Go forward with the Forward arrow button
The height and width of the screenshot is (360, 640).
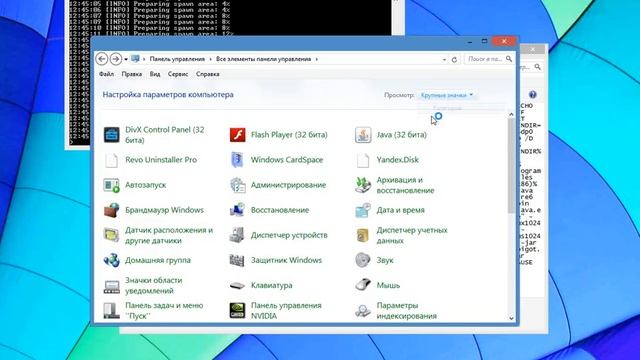tap(116, 59)
